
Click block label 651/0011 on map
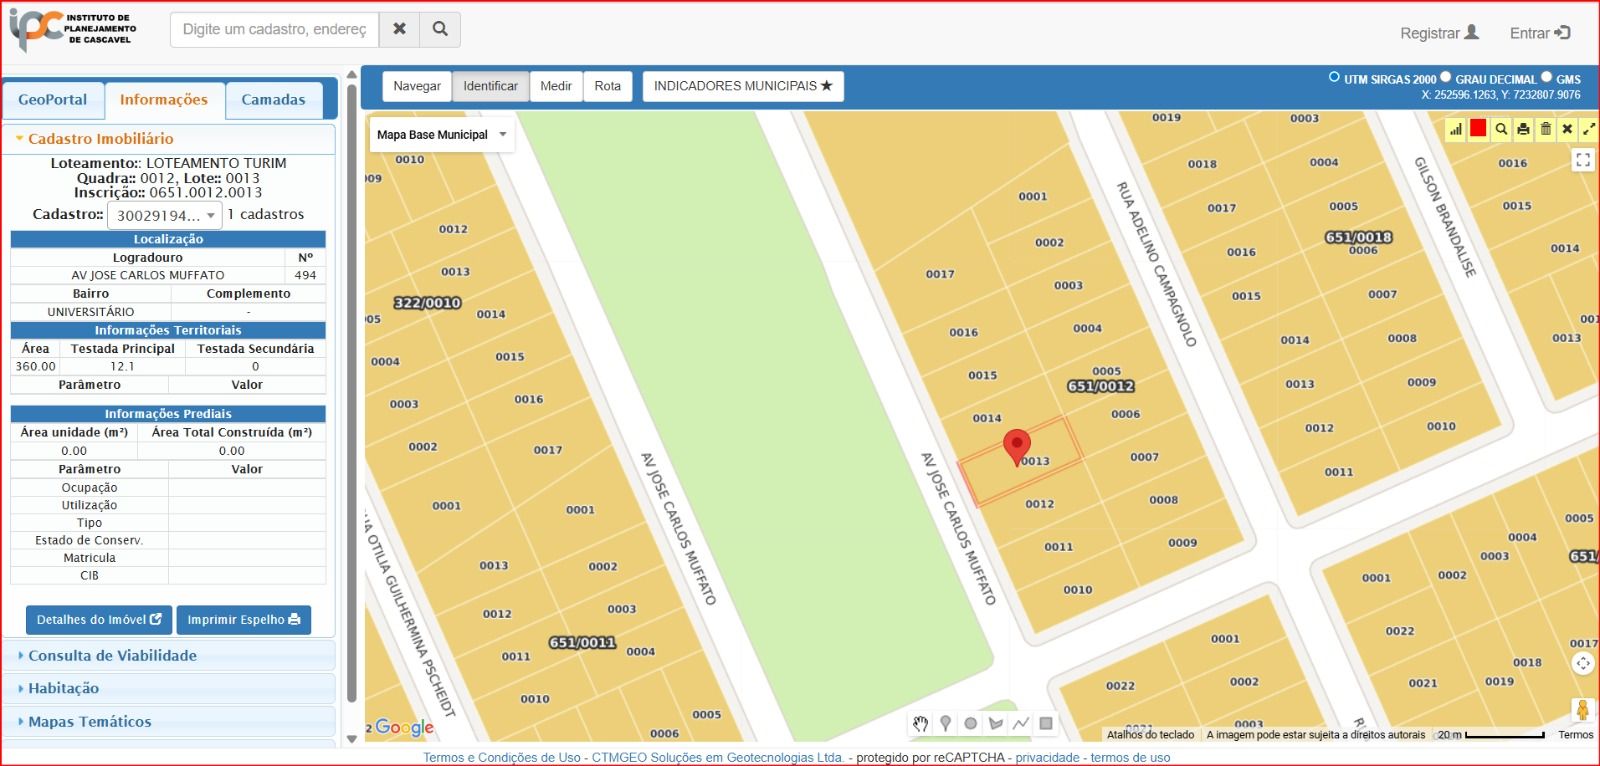tap(582, 642)
